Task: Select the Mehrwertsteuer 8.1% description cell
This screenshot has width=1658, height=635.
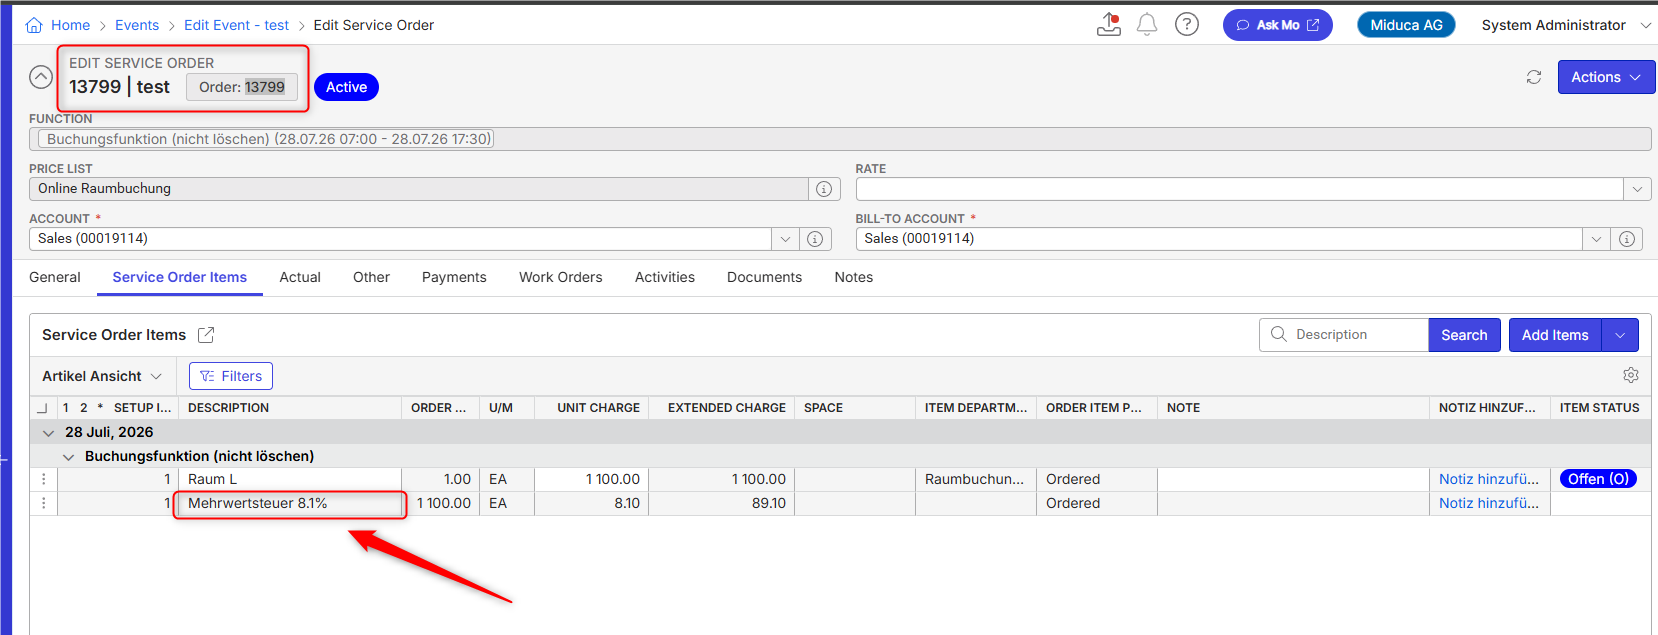Action: click(290, 503)
